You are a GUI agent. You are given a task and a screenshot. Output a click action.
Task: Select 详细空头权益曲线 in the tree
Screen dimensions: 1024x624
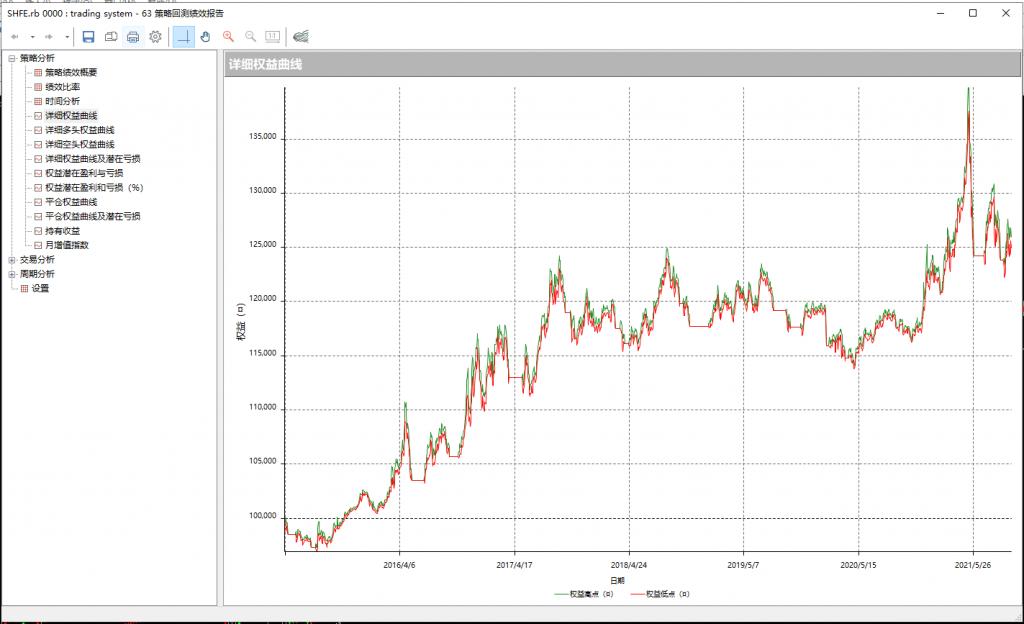coord(79,144)
